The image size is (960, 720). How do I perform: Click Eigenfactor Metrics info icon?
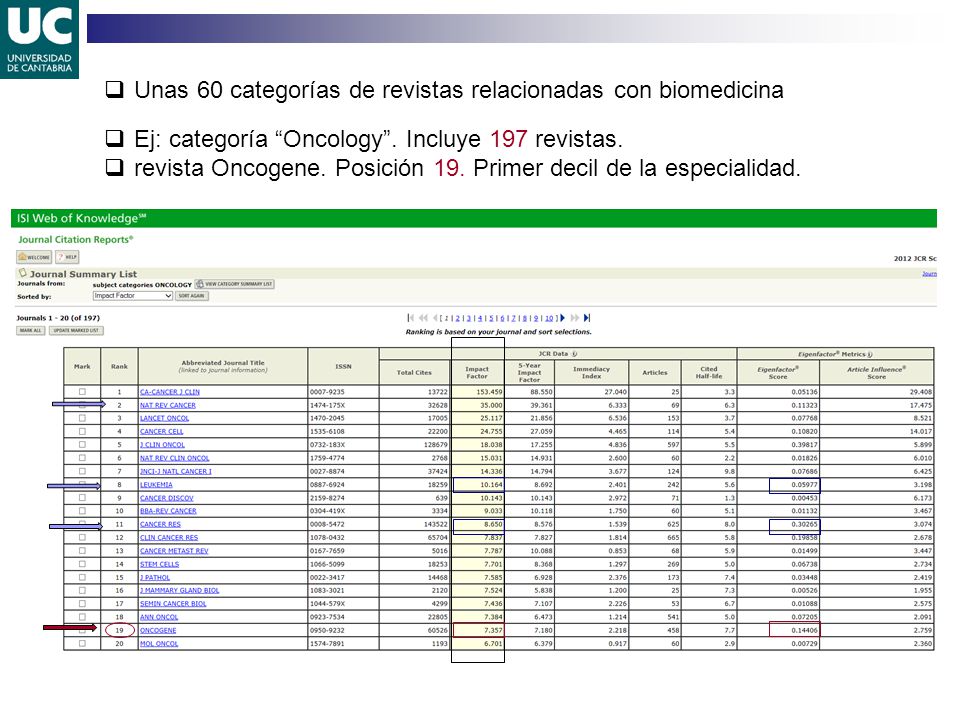point(870,354)
